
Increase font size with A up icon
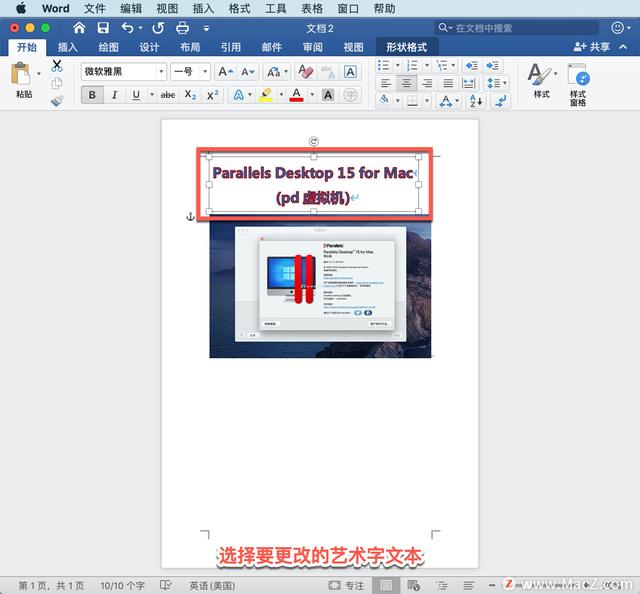226,72
